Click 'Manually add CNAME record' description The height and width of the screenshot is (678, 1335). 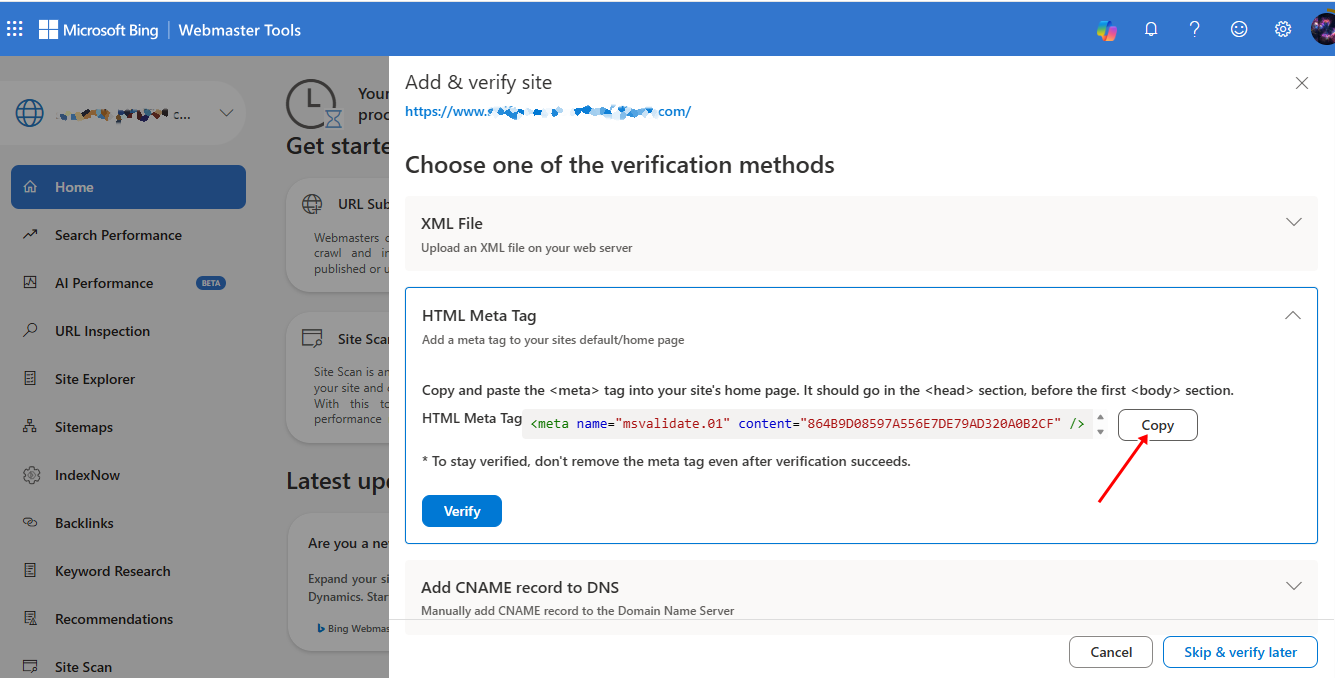coord(577,610)
